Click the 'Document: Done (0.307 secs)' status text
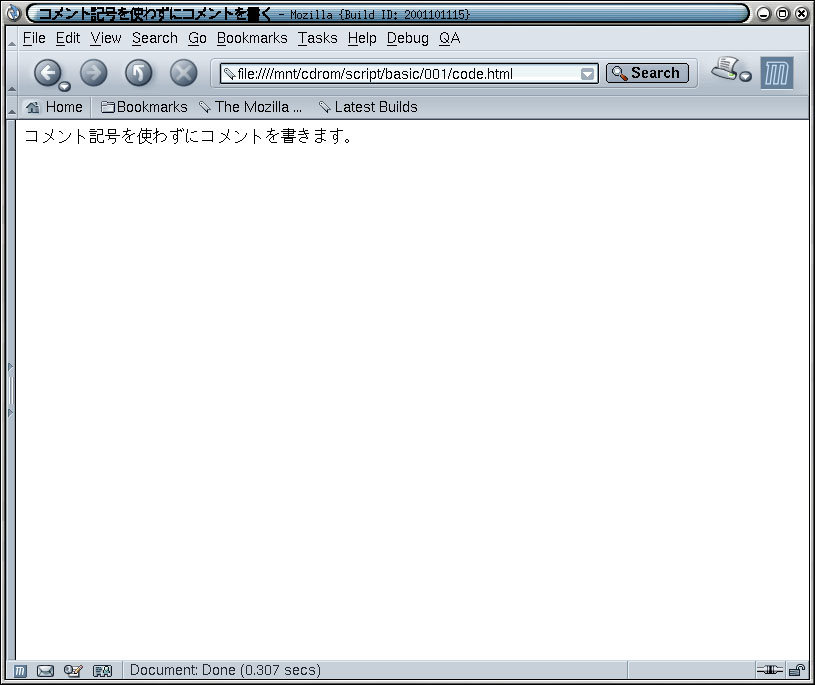Viewport: 815px width, 685px height. (225, 670)
